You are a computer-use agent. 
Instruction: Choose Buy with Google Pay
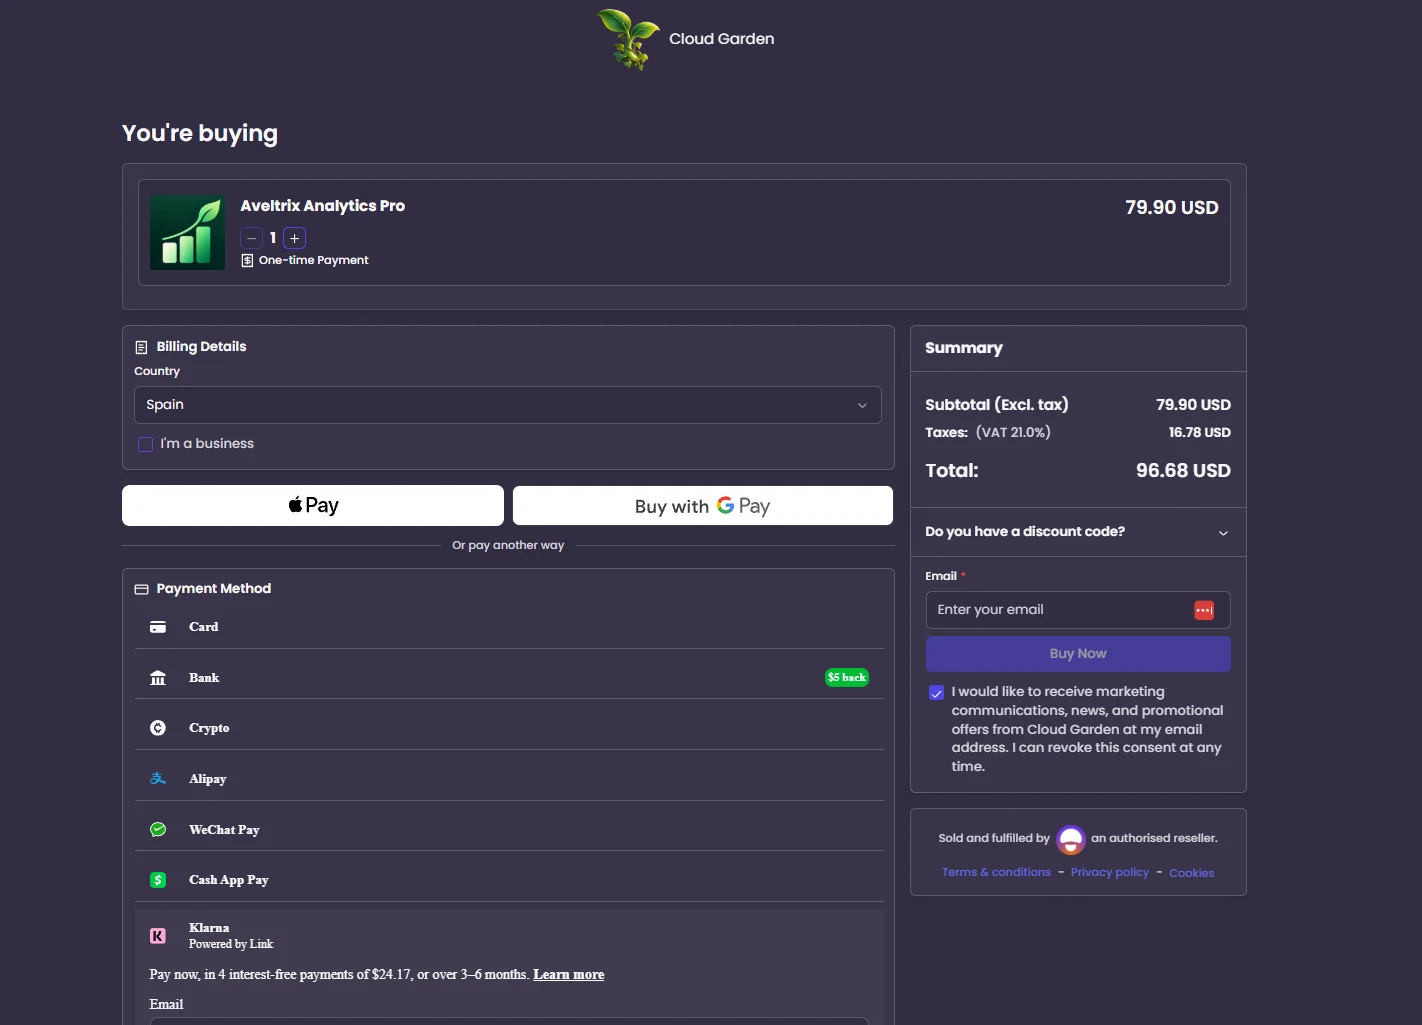click(703, 506)
